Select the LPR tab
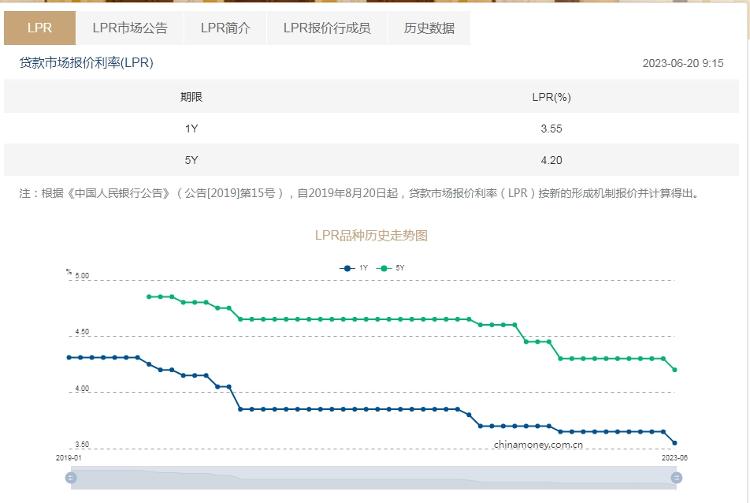This screenshot has height=503, width=750. click(40, 28)
